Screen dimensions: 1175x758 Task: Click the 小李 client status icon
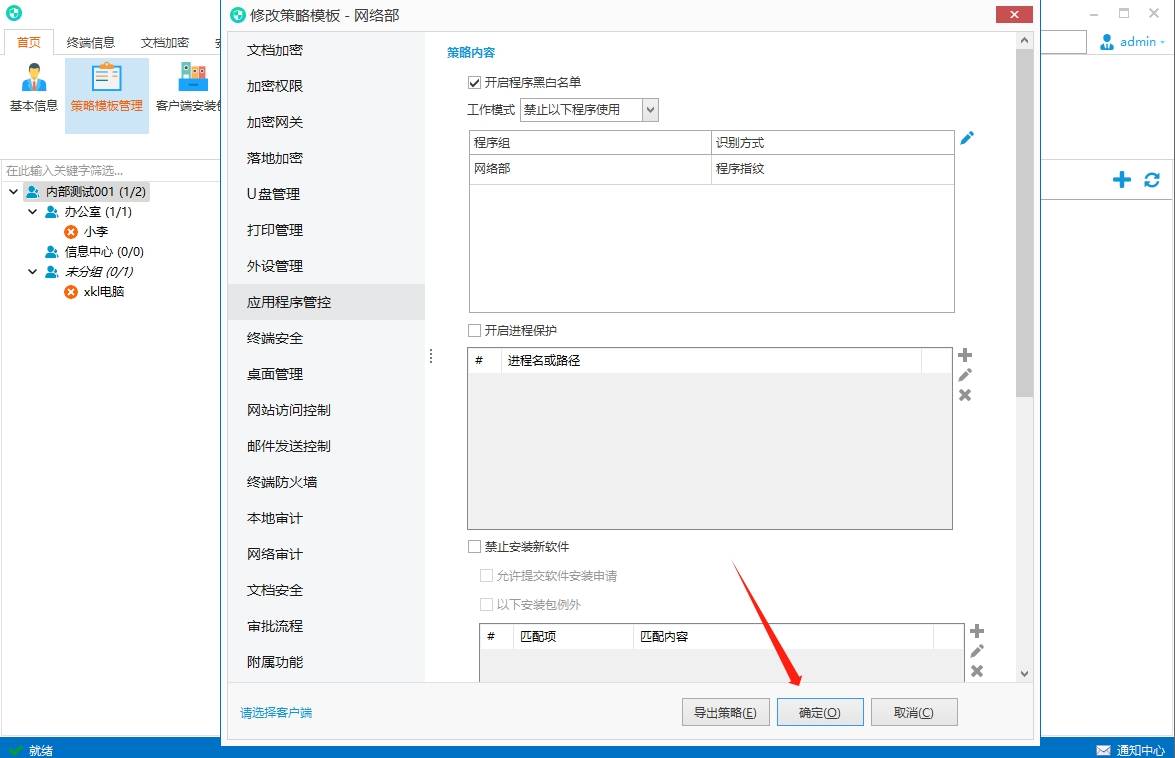(x=71, y=232)
